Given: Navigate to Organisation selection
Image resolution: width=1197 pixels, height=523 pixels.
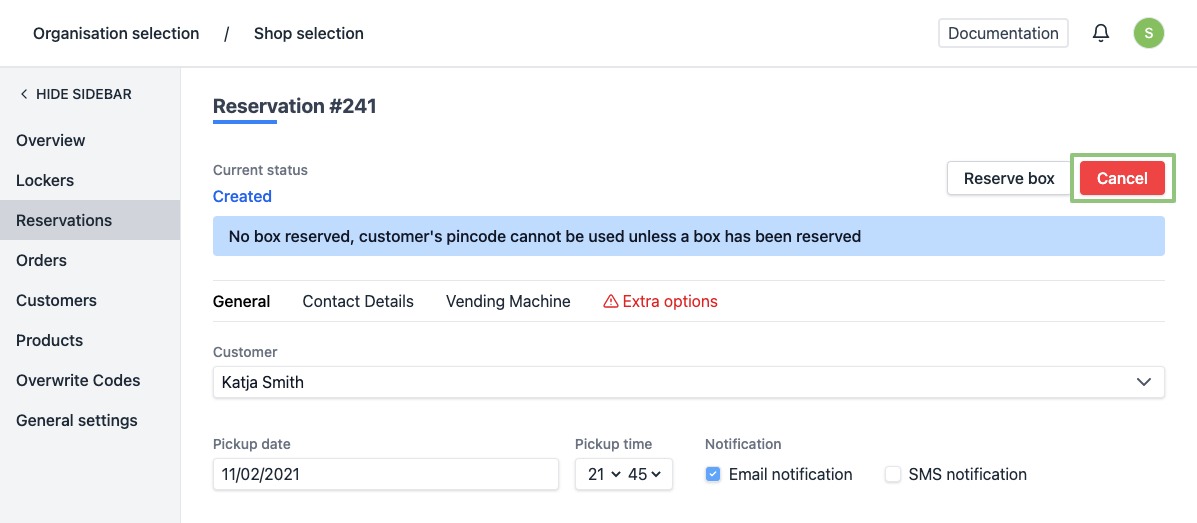Looking at the screenshot, I should click(x=116, y=33).
